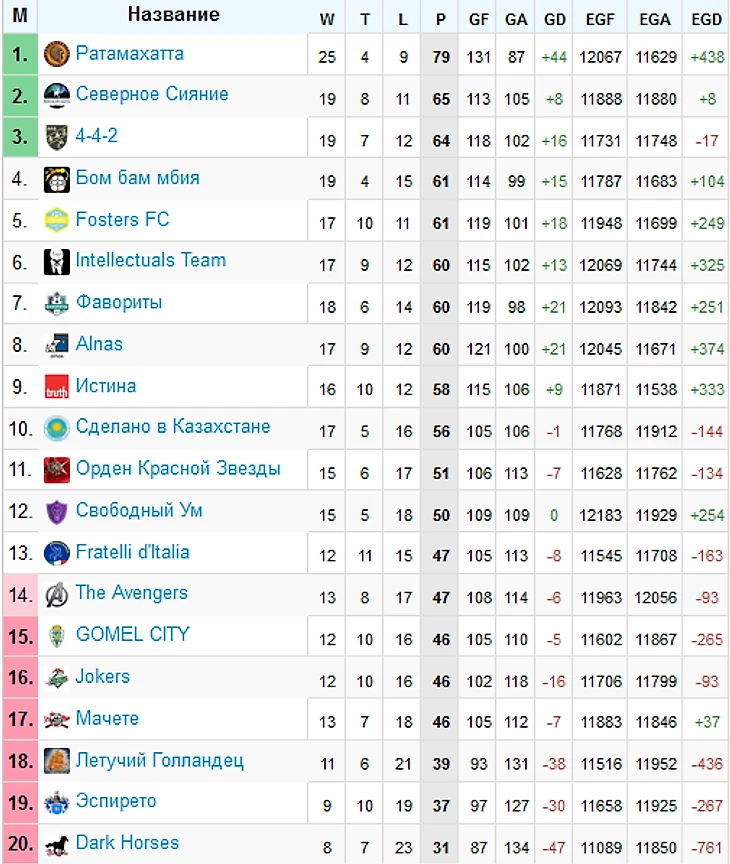Viewport: 730px width, 864px height.
Task: Click the Сделано в Казахстане logo
Action: click(x=56, y=428)
